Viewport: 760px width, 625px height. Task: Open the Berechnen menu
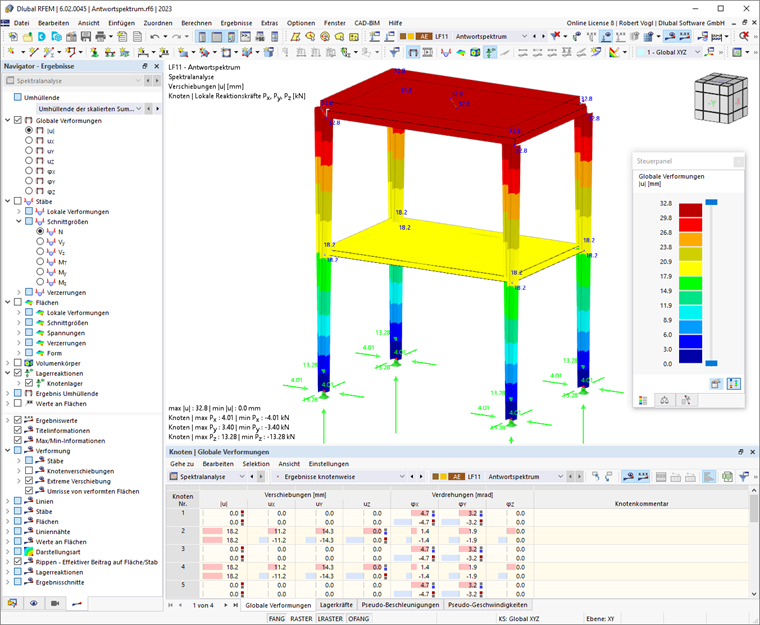coord(196,23)
